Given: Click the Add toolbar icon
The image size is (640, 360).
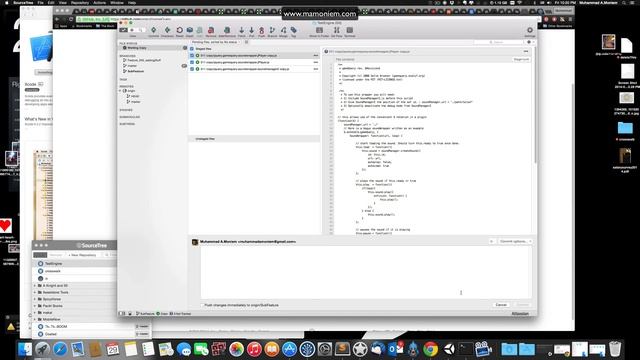Looking at the screenshot, I should pos(200,31).
